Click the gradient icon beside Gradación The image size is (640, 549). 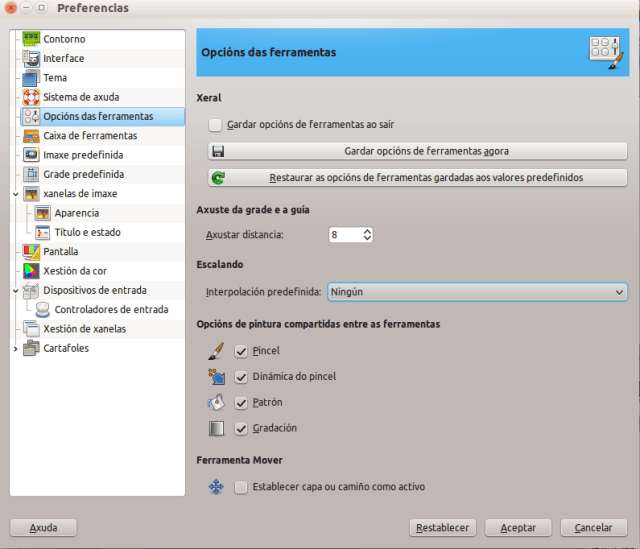[x=216, y=428]
